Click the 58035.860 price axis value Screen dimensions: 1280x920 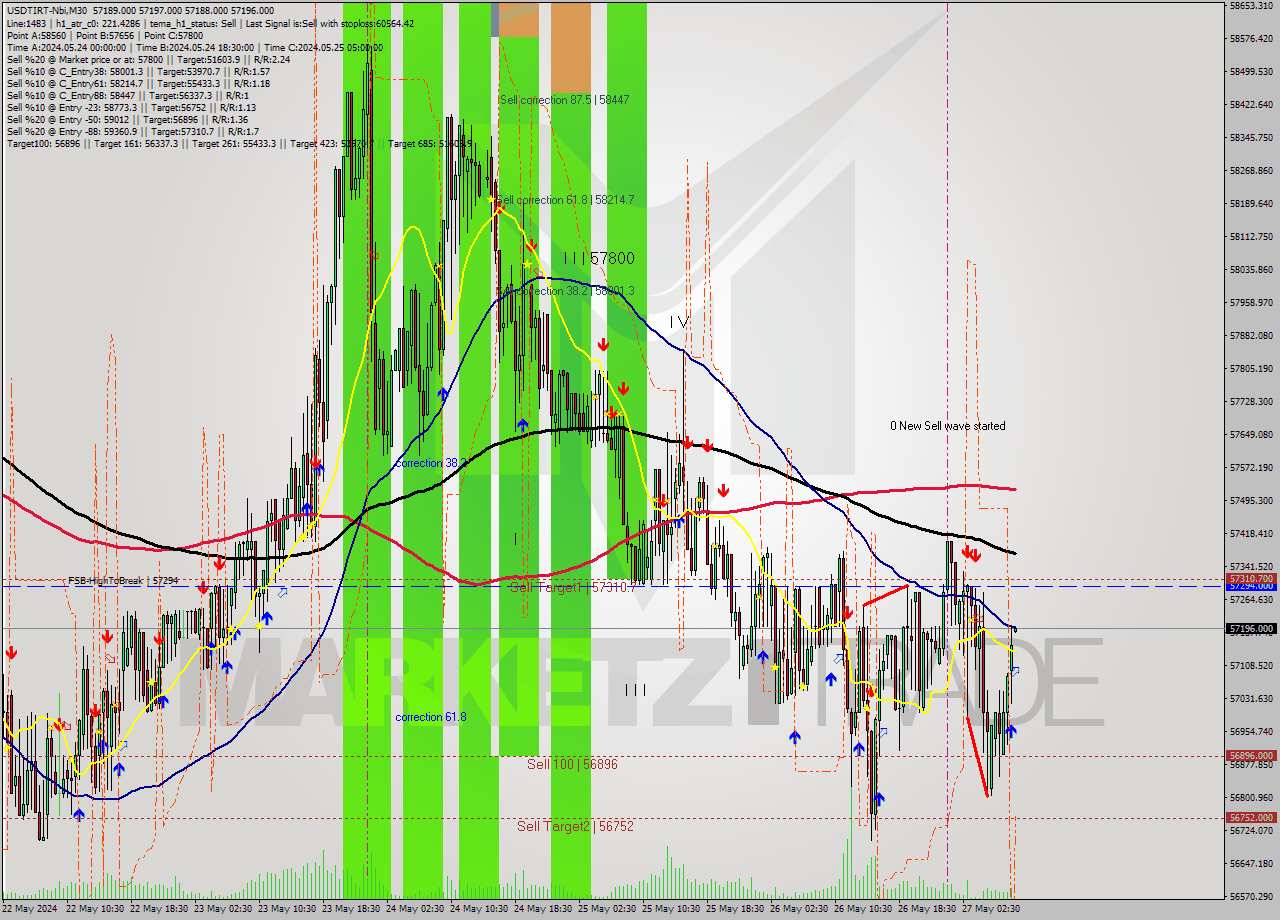(1251, 270)
